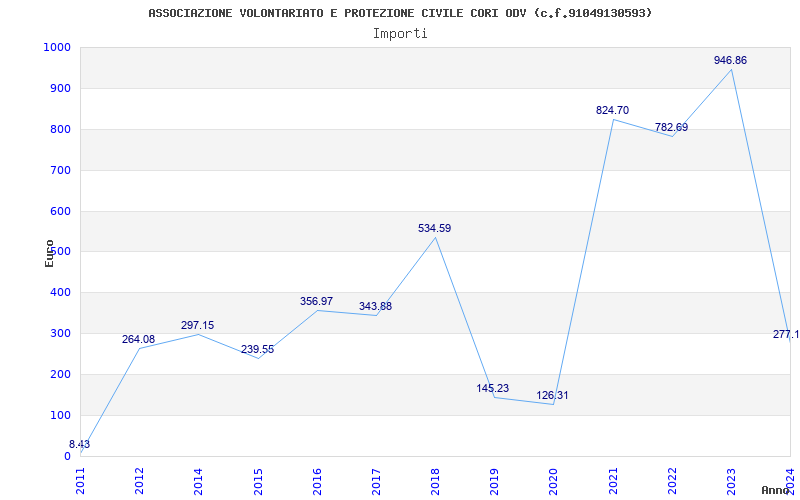The width and height of the screenshot is (800, 500).
Task: Click x-axis year 2018
Action: (436, 481)
